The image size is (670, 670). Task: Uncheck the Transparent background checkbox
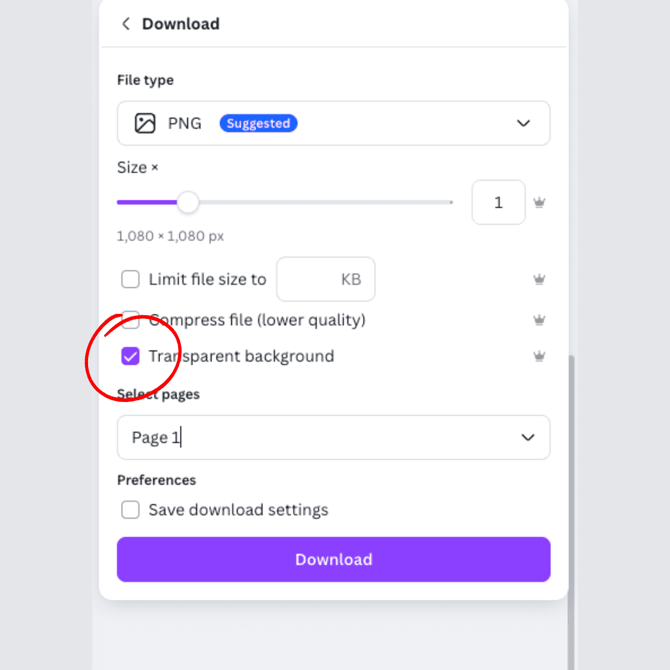tap(131, 356)
